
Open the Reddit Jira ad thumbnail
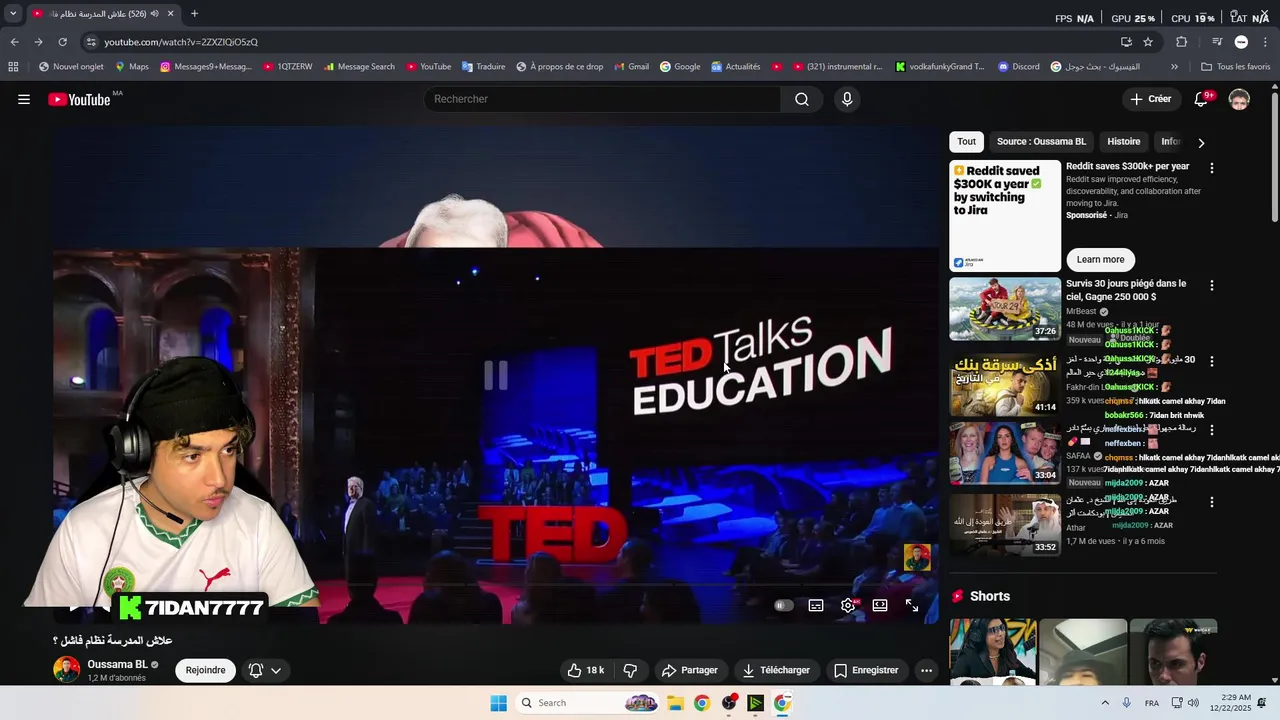(x=1005, y=216)
